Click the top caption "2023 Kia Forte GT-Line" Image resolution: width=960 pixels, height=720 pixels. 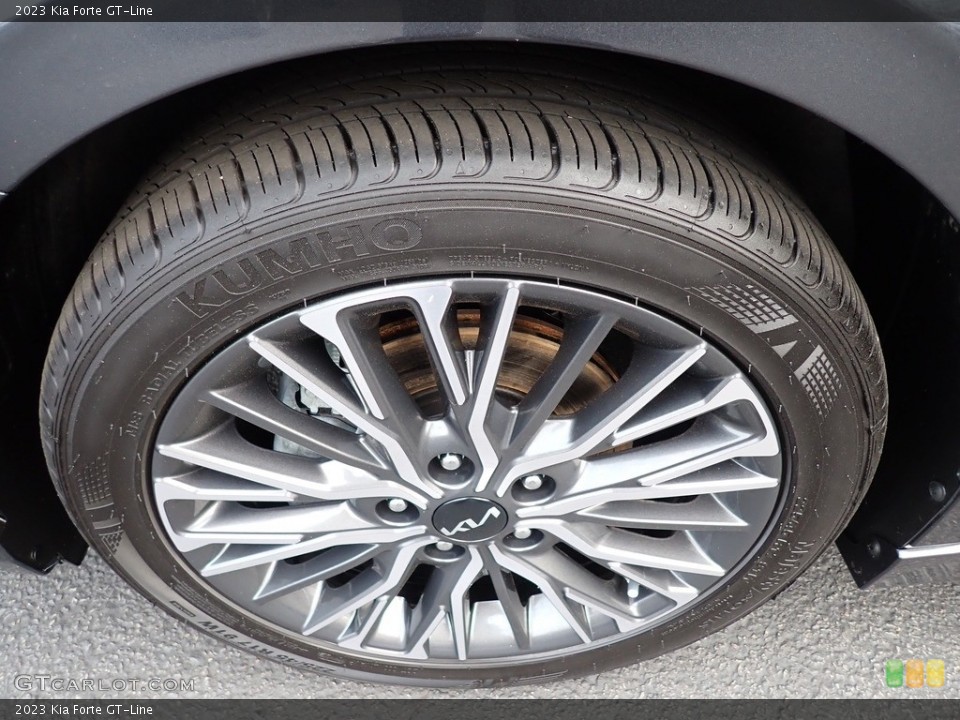click(x=84, y=10)
